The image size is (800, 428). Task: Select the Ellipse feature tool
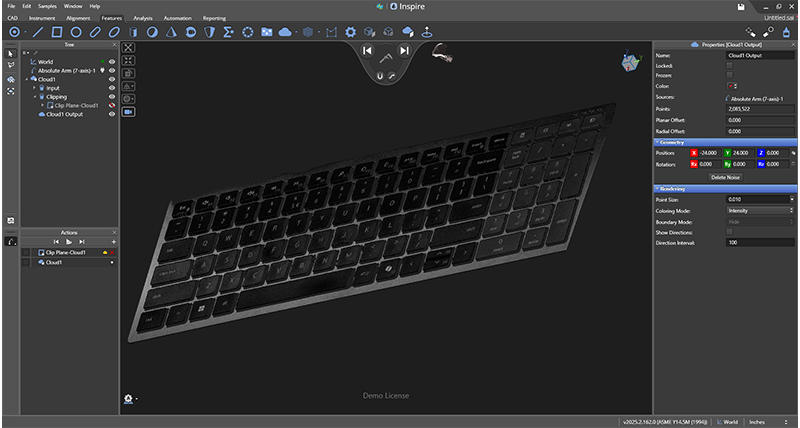pyautogui.click(x=114, y=32)
